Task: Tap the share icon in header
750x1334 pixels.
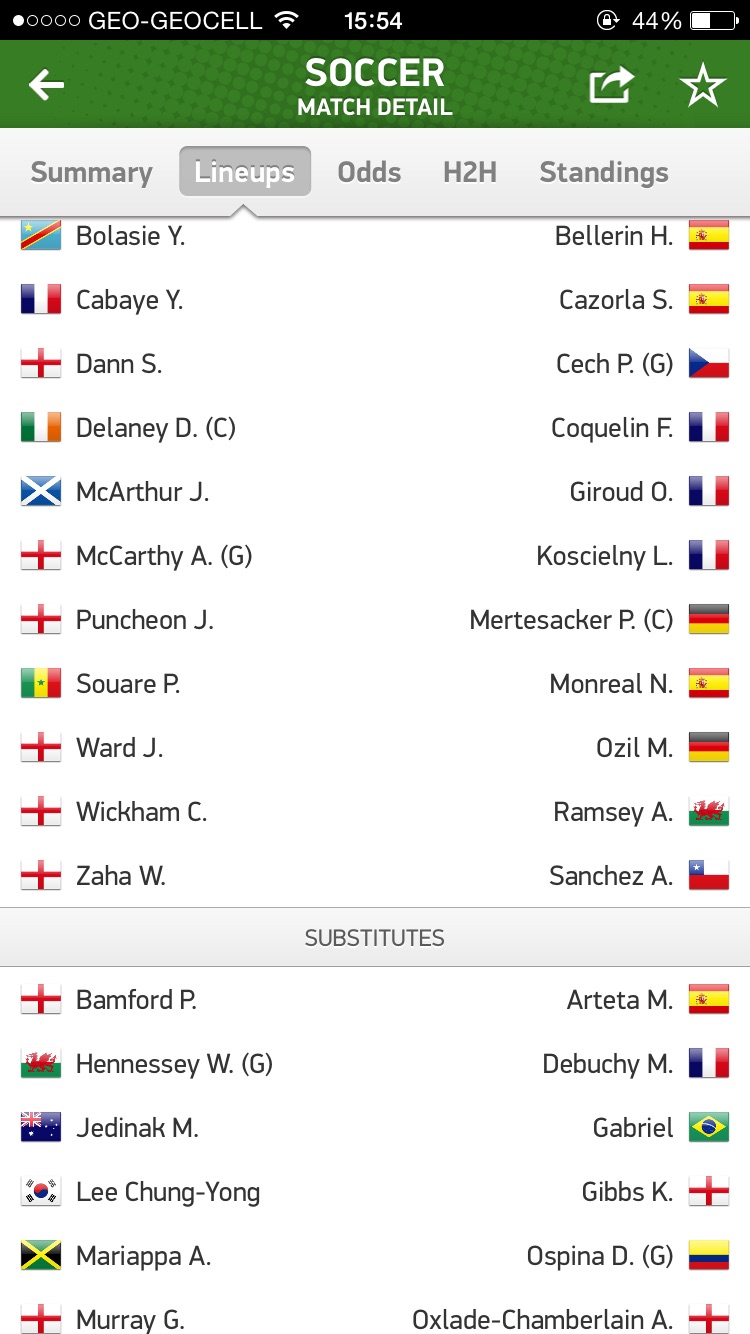Action: pos(611,86)
